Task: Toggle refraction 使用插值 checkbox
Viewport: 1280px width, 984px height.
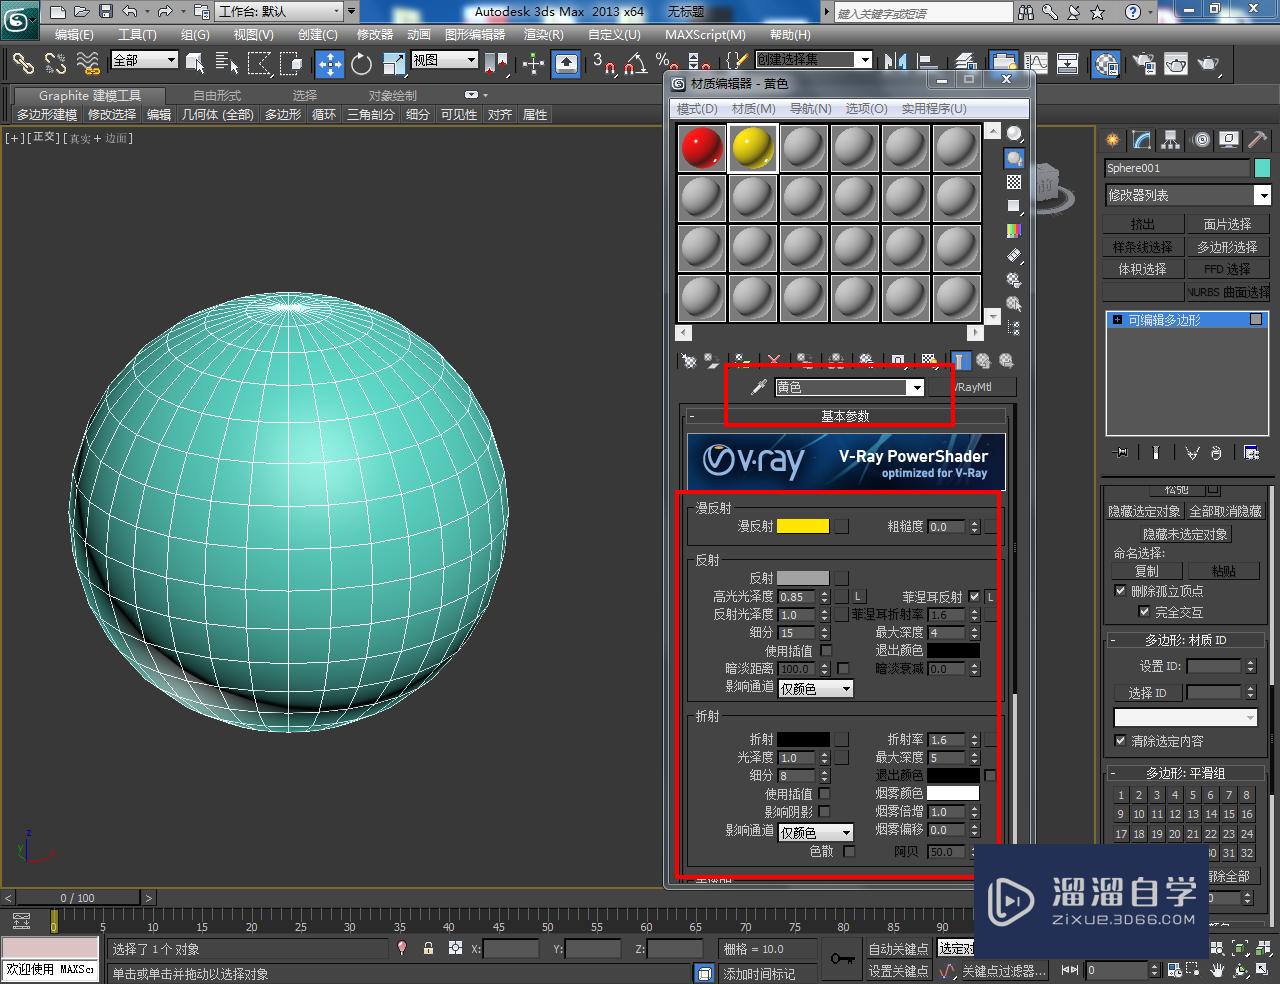Action: 824,793
